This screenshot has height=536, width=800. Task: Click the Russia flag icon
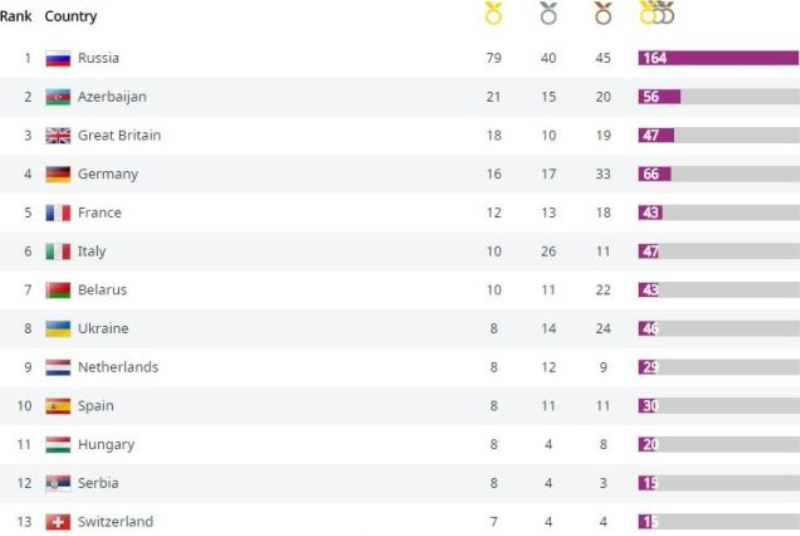click(58, 58)
